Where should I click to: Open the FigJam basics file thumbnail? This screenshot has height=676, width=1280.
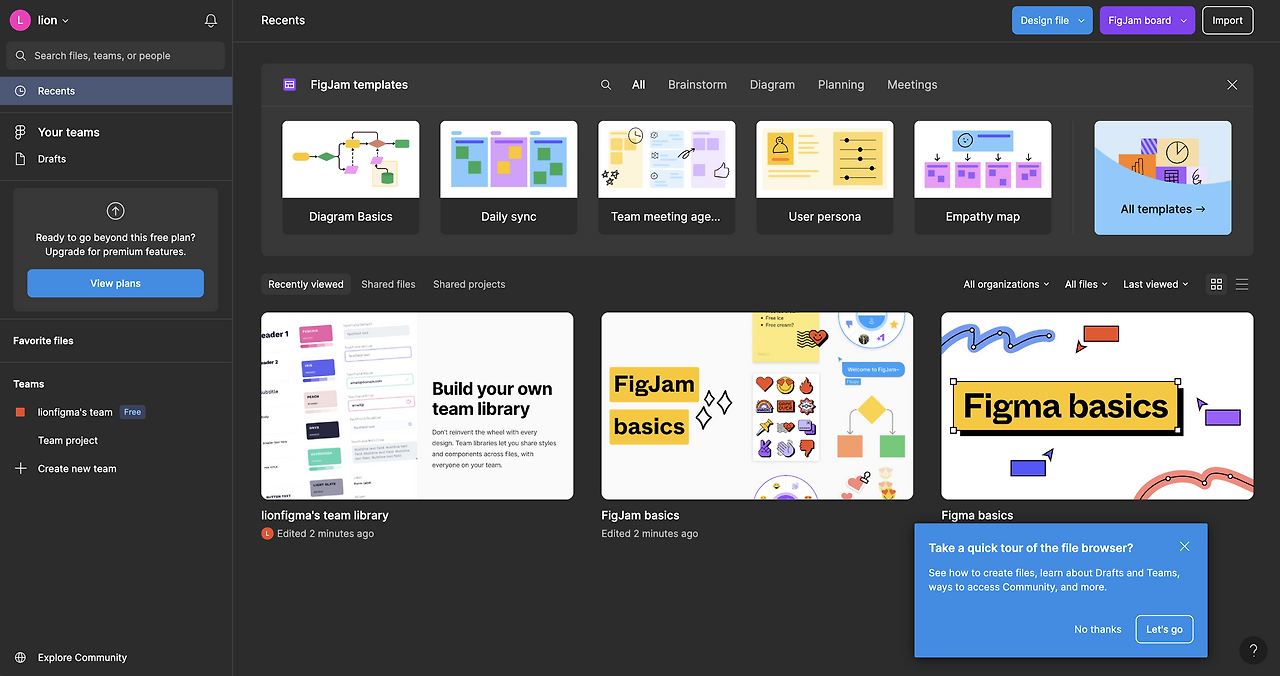coord(757,406)
